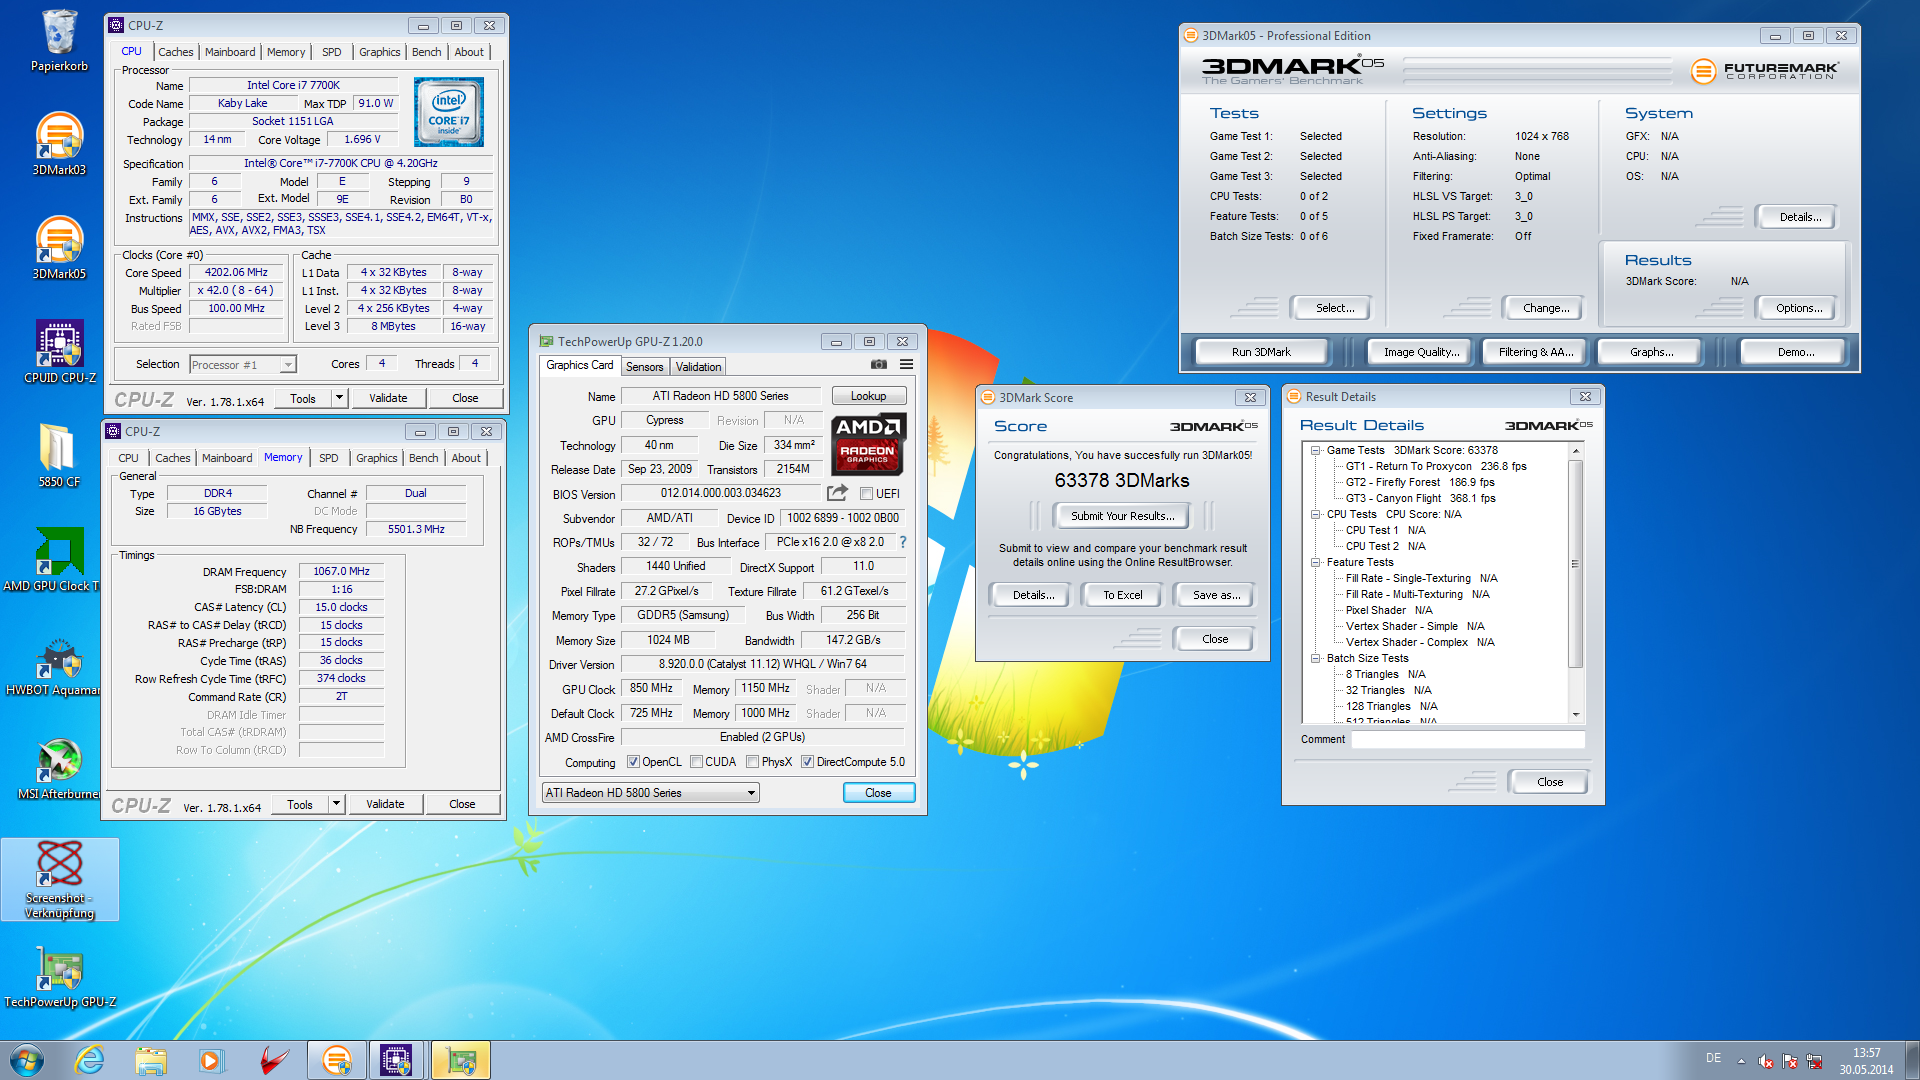Click the Result Details scrollbar down arrow
Viewport: 1920px width, 1080px height.
click(1576, 715)
